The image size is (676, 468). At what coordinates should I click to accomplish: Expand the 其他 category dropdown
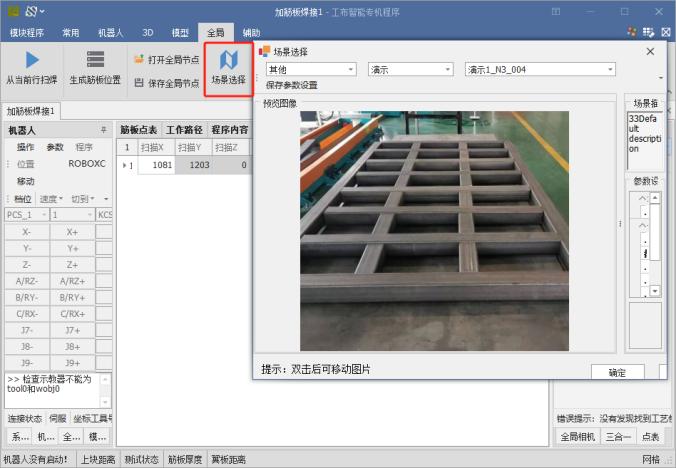tap(310, 70)
